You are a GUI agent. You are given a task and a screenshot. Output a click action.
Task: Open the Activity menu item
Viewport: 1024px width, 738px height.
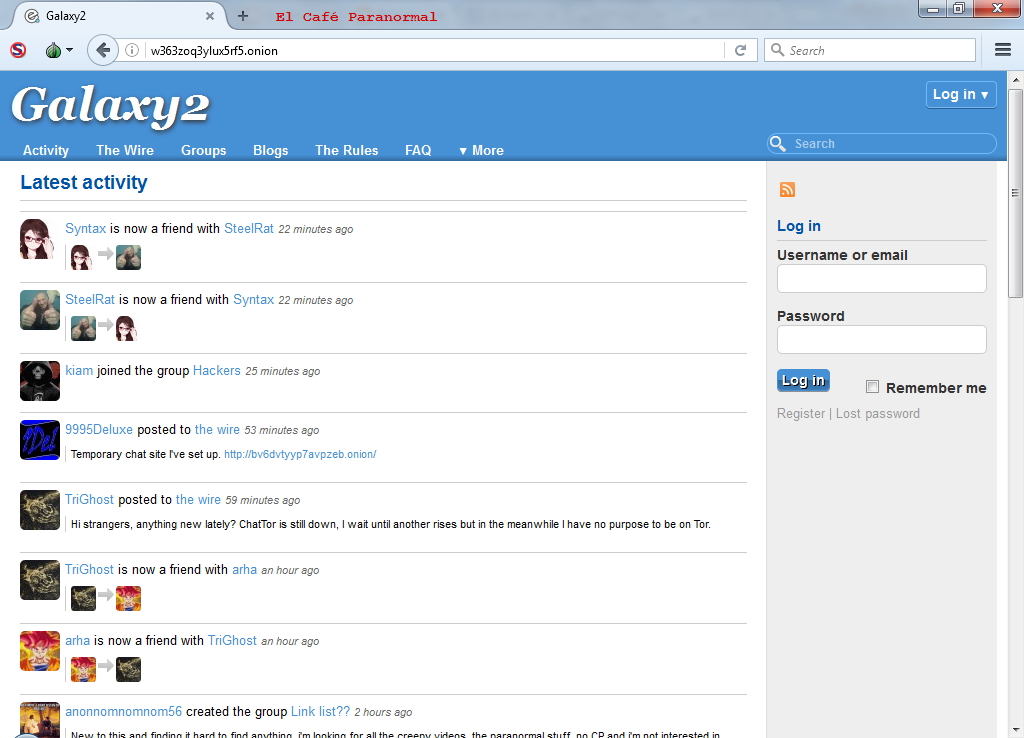point(46,150)
